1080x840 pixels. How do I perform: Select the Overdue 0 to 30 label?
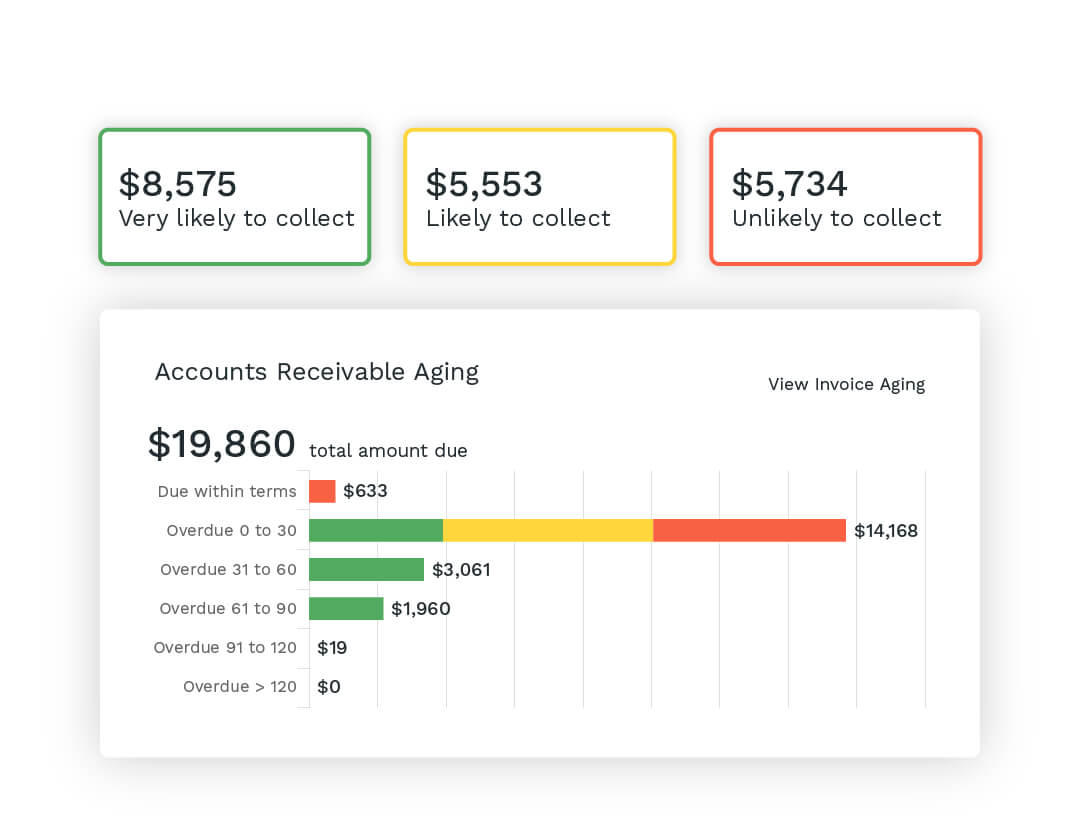232,530
